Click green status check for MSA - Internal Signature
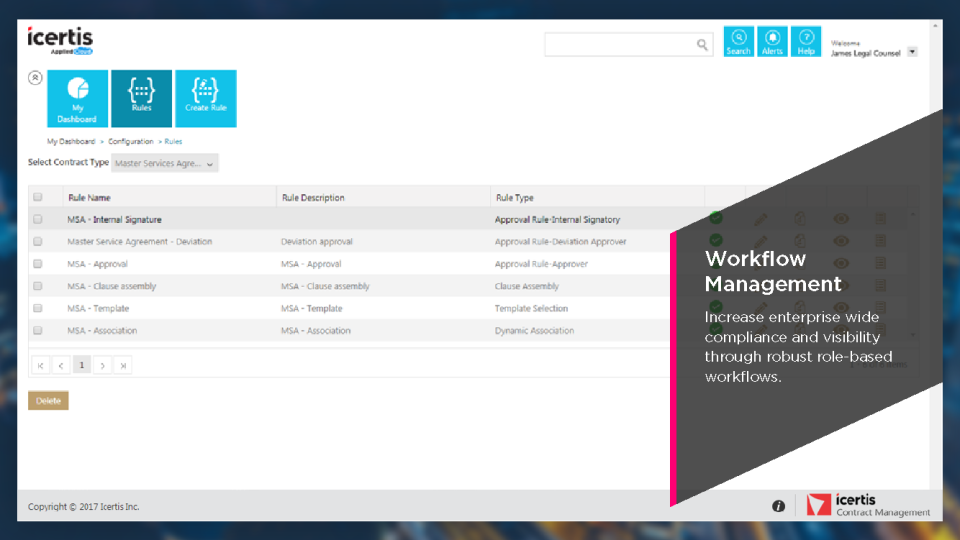The height and width of the screenshot is (540, 960). point(716,218)
